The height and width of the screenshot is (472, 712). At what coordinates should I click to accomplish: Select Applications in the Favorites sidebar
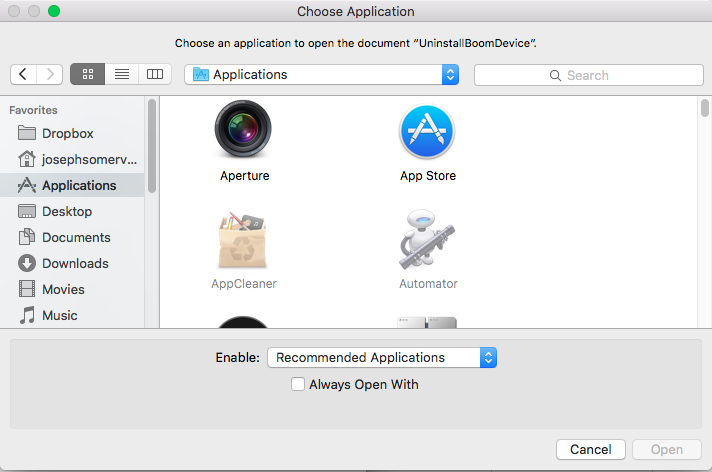click(x=73, y=185)
